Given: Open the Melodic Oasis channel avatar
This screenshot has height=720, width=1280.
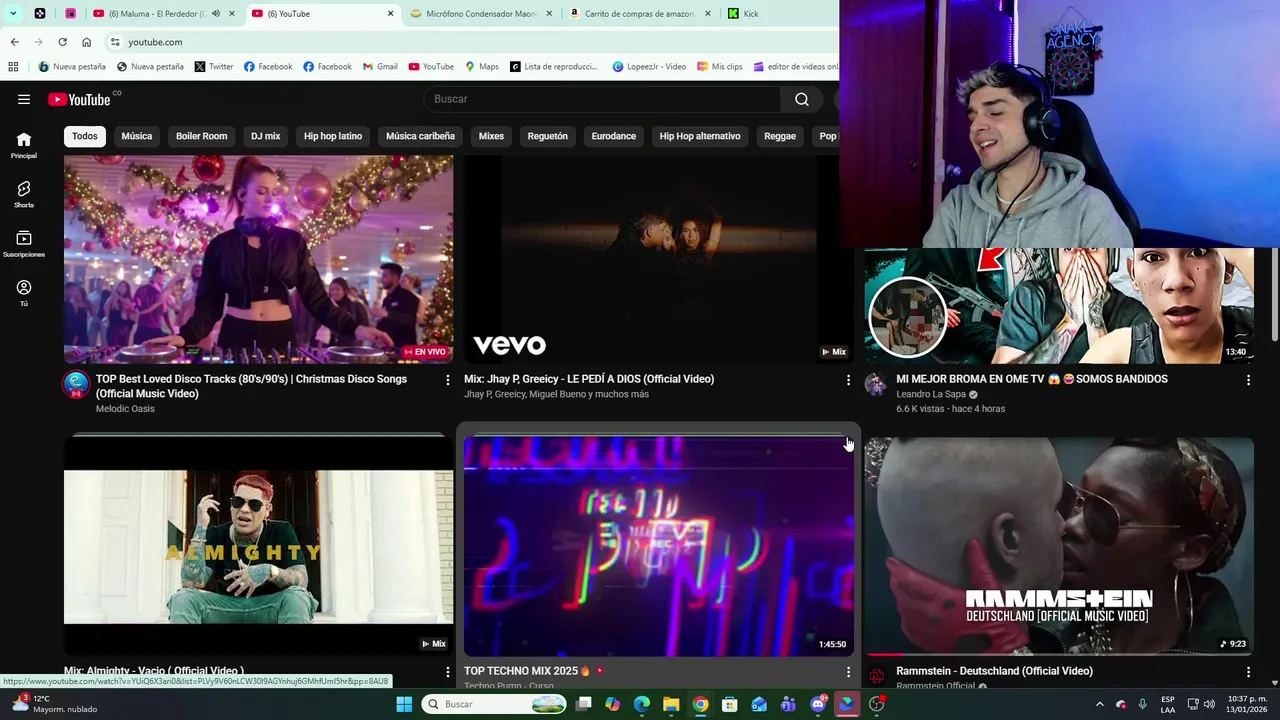Looking at the screenshot, I should 76,384.
